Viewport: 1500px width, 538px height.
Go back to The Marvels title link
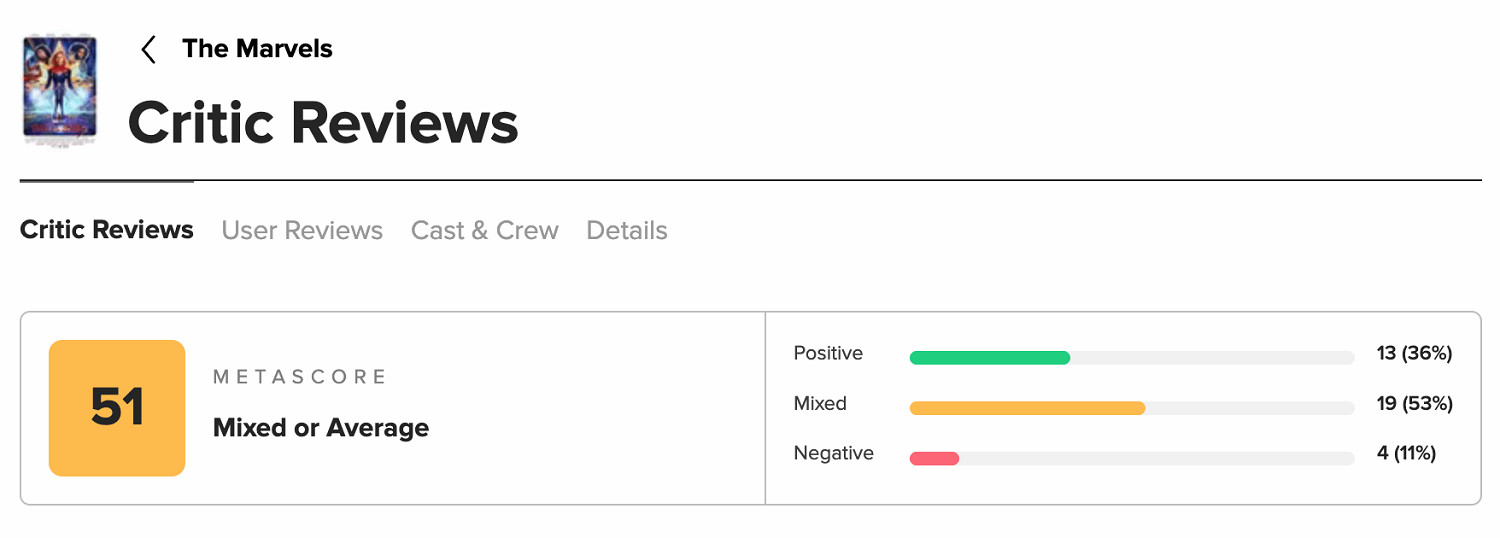[x=257, y=49]
